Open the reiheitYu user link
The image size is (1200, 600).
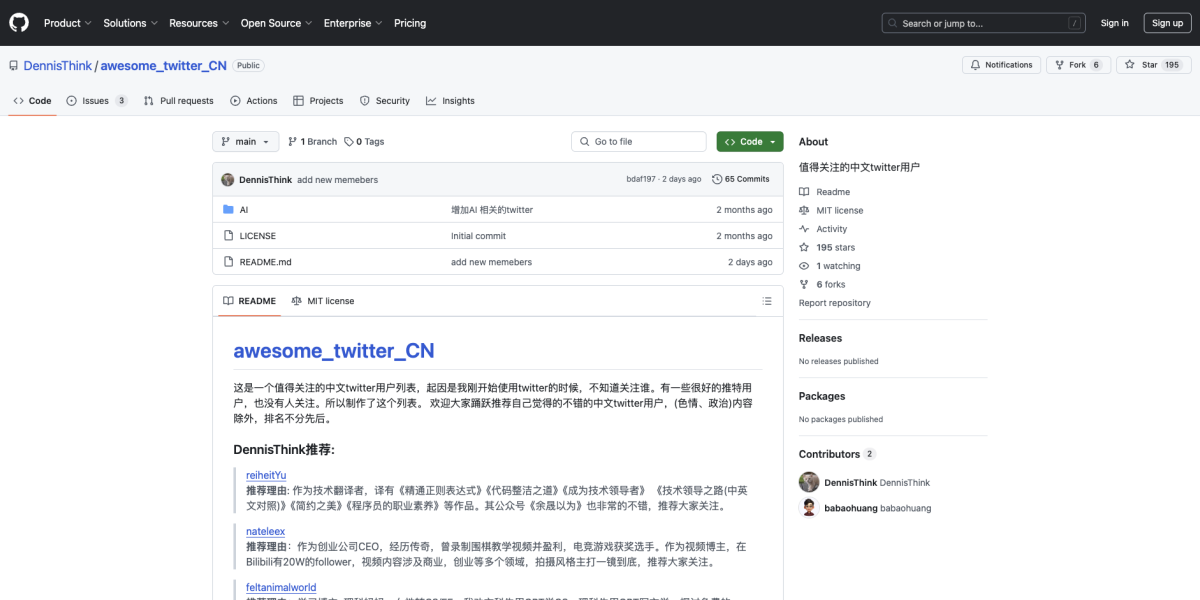(x=265, y=475)
